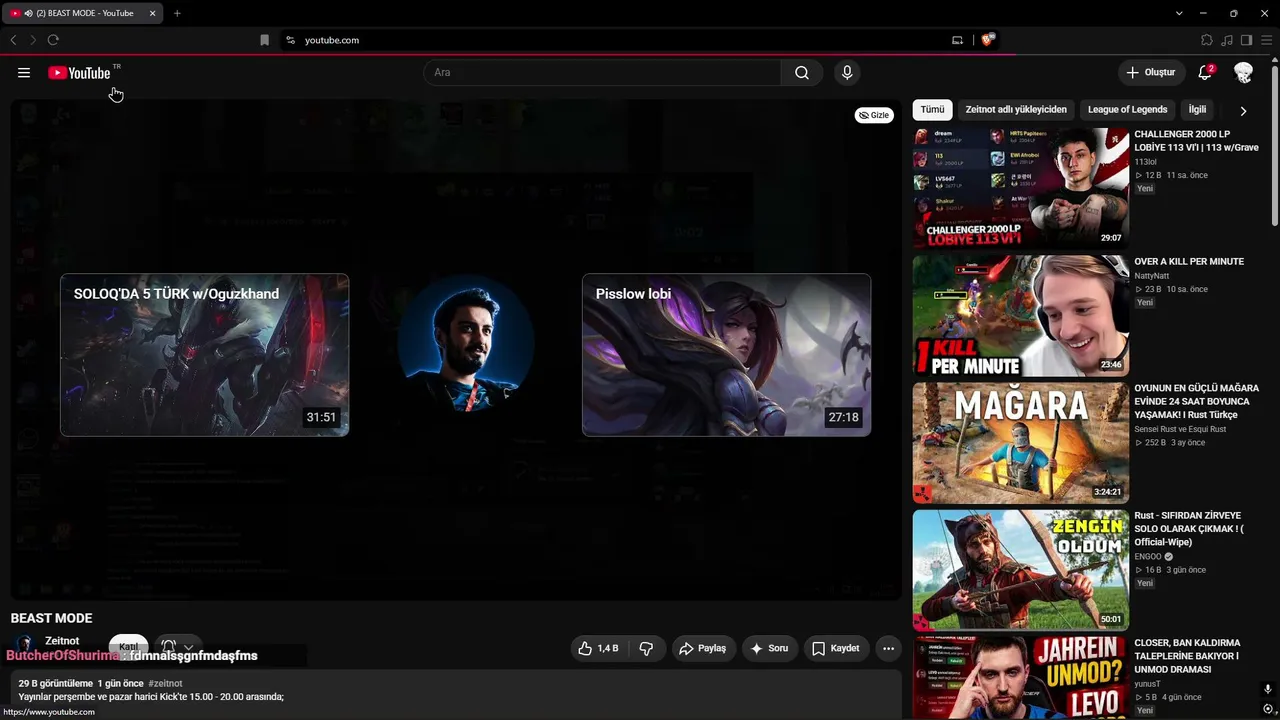This screenshot has width=1280, height=720.
Task: Select the League of Legends chip
Action: [1127, 110]
